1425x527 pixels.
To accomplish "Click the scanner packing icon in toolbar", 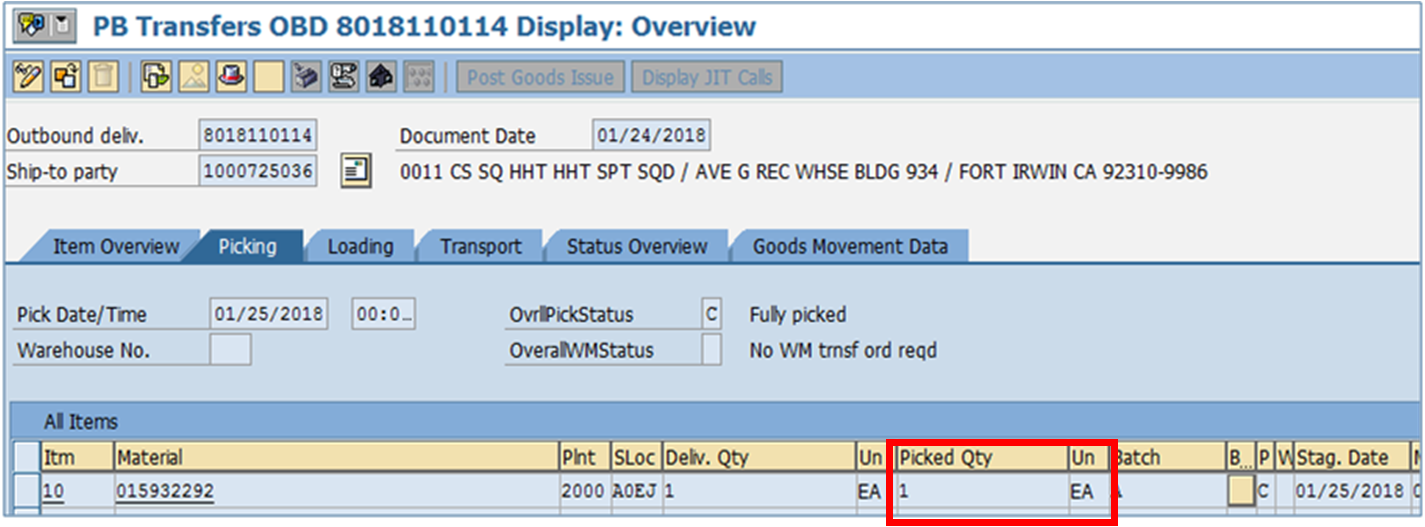I will click(306, 77).
